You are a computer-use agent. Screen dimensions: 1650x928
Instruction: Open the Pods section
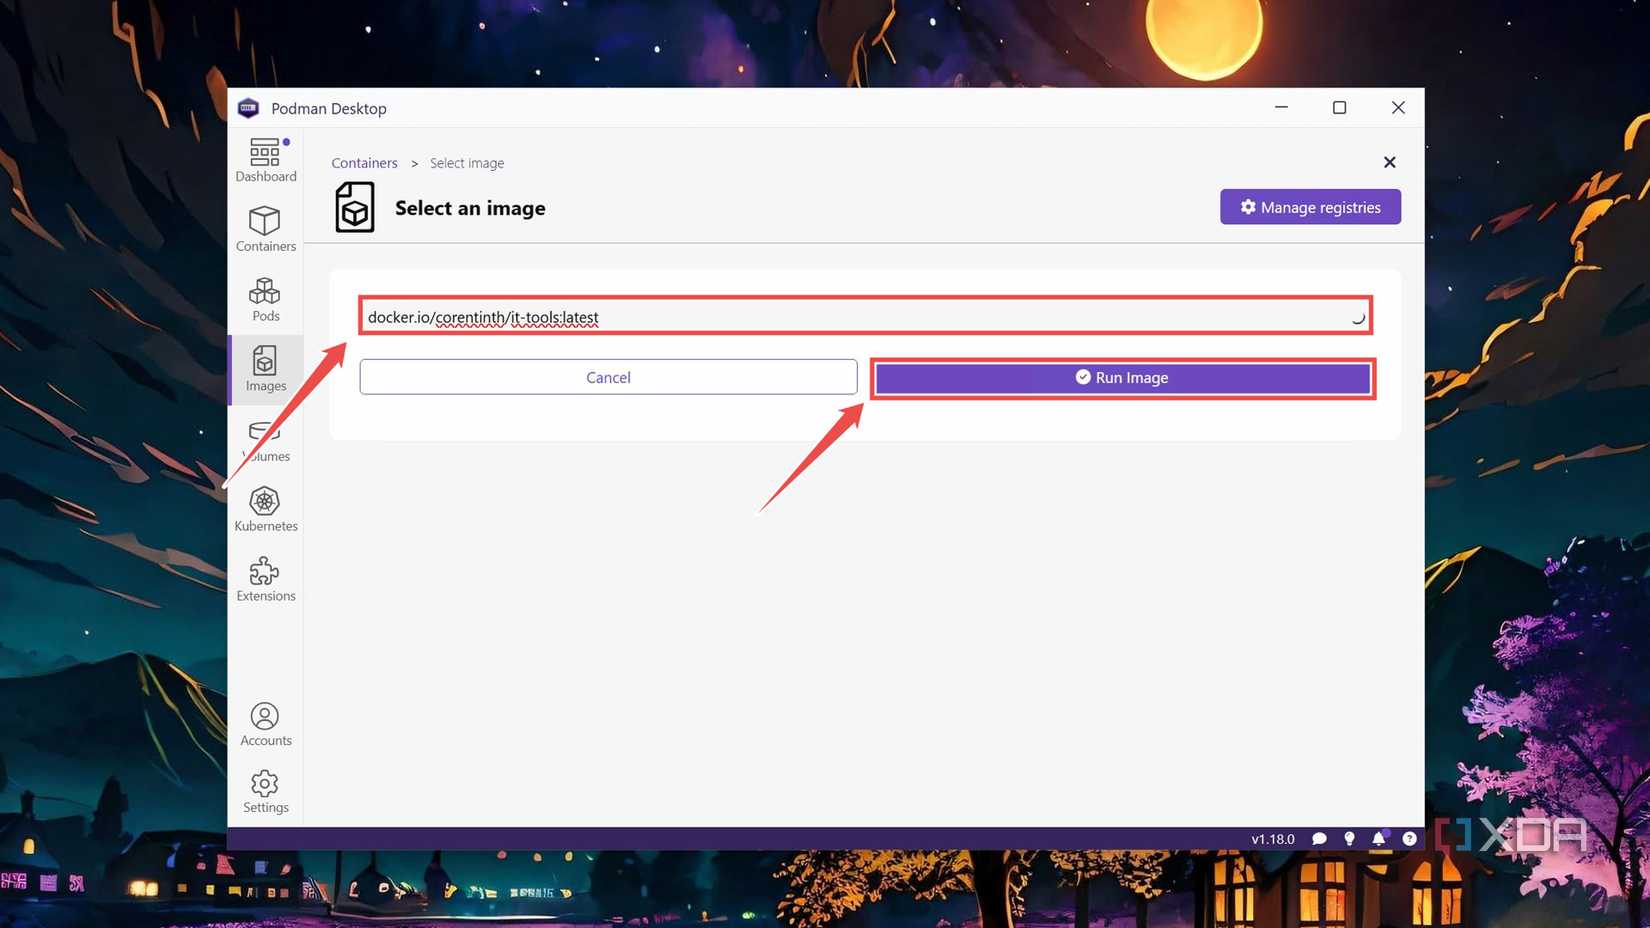click(265, 298)
